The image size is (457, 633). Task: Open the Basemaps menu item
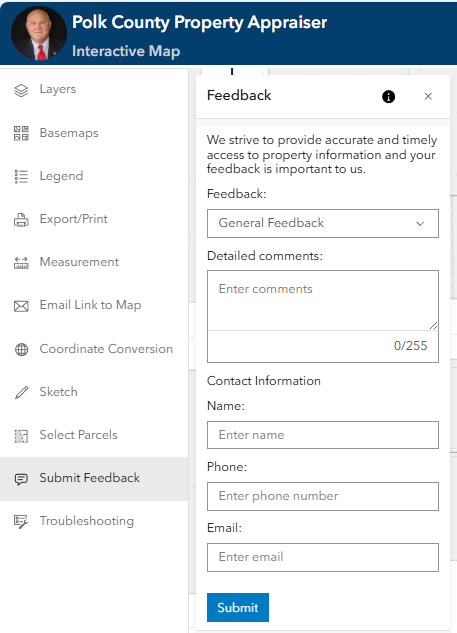tap(94, 133)
